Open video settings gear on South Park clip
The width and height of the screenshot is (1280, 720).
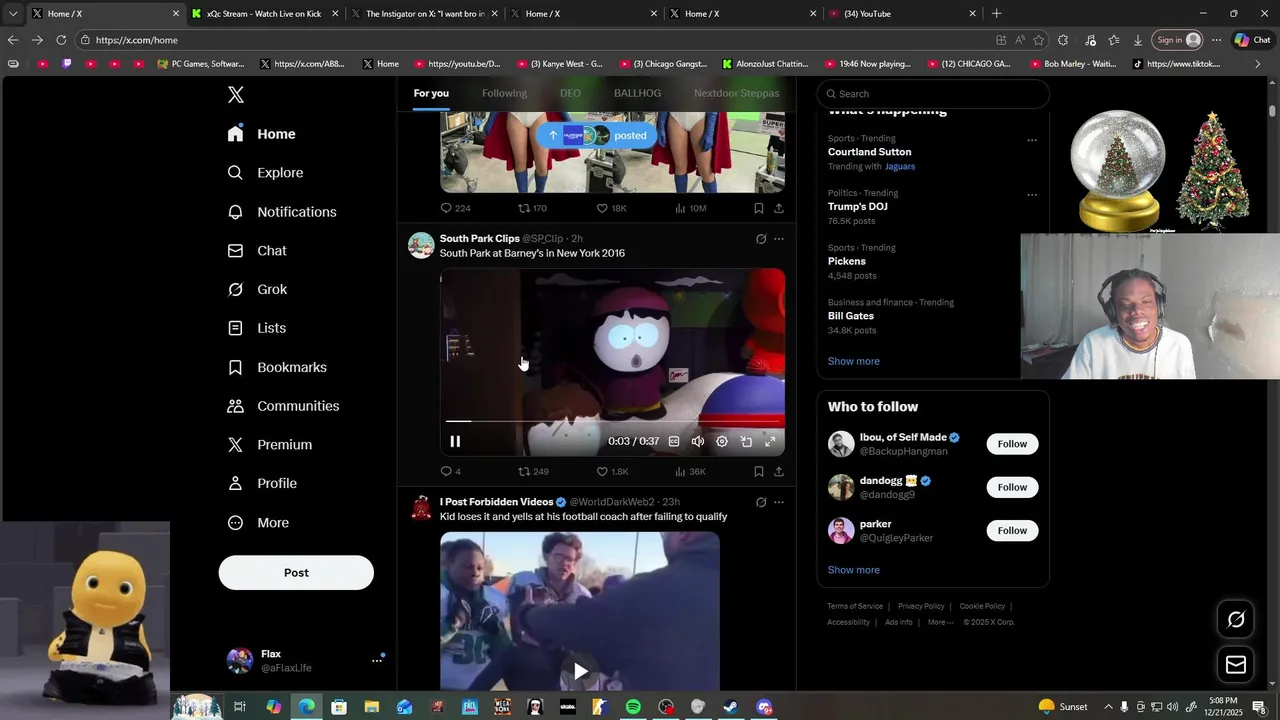[722, 441]
